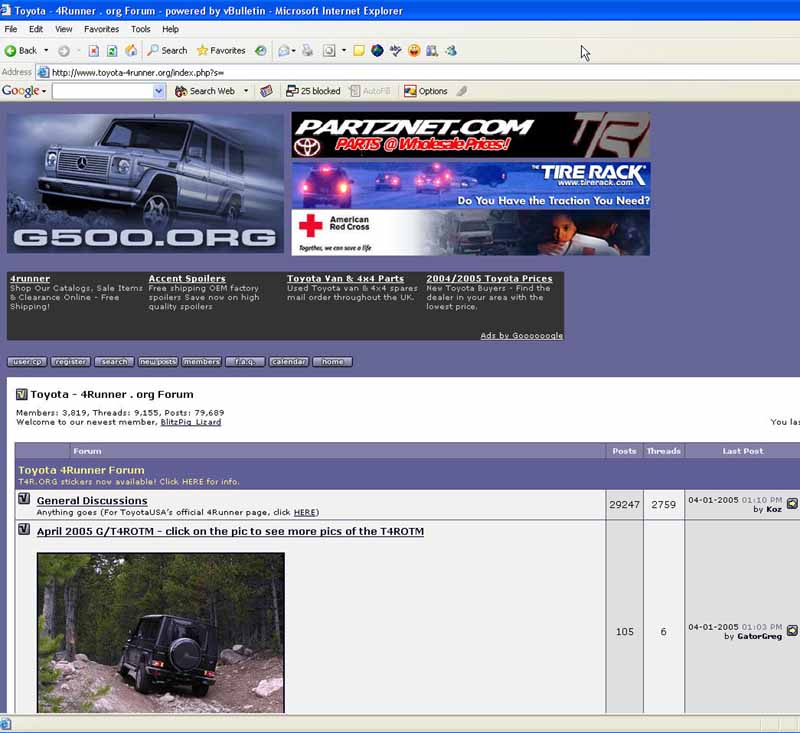The image size is (800, 733).
Task: Open the April 2005 G/T4ROTM link
Action: coord(230,532)
